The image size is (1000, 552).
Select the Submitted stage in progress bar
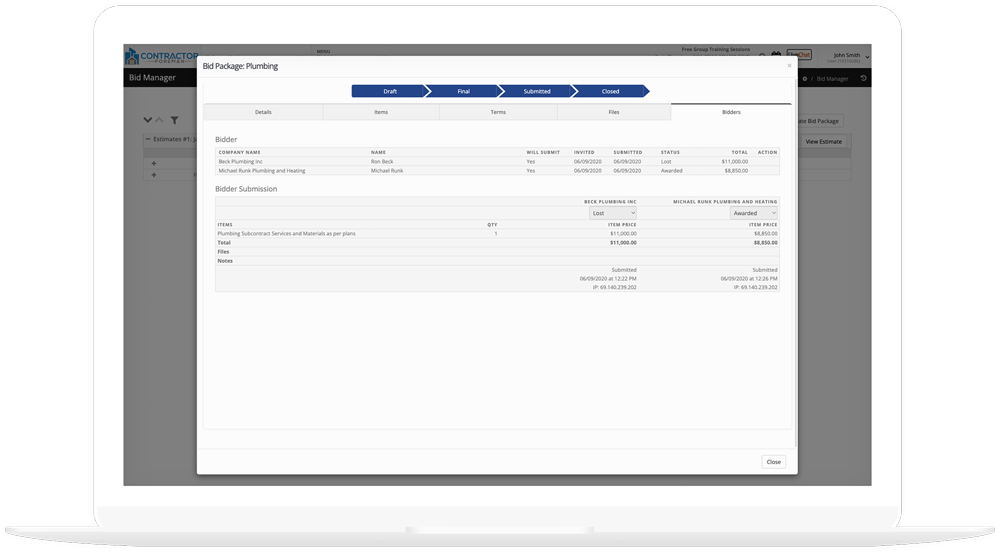tap(537, 91)
